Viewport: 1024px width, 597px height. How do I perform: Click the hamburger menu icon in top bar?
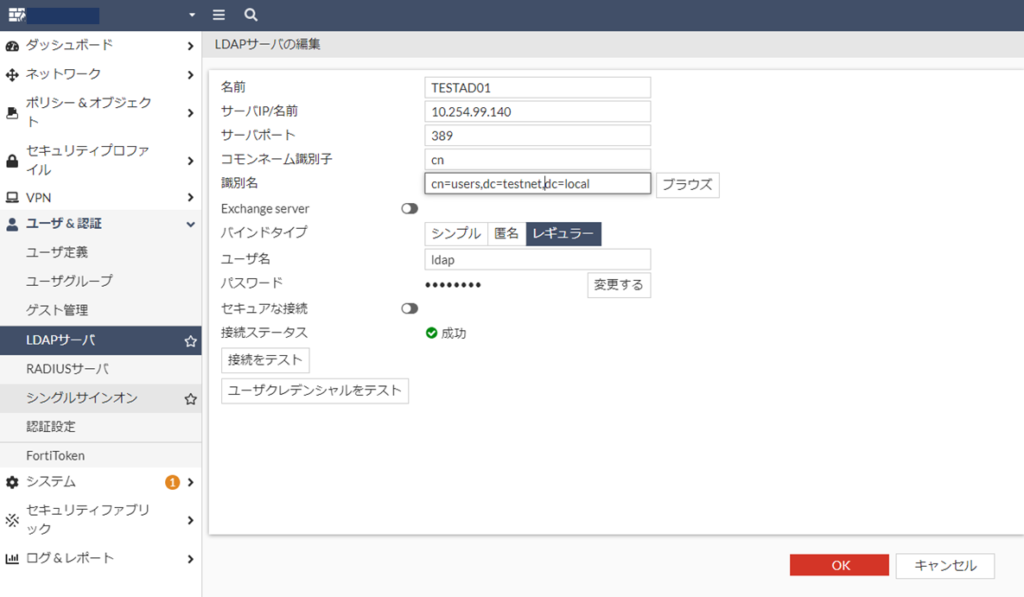pyautogui.click(x=219, y=15)
